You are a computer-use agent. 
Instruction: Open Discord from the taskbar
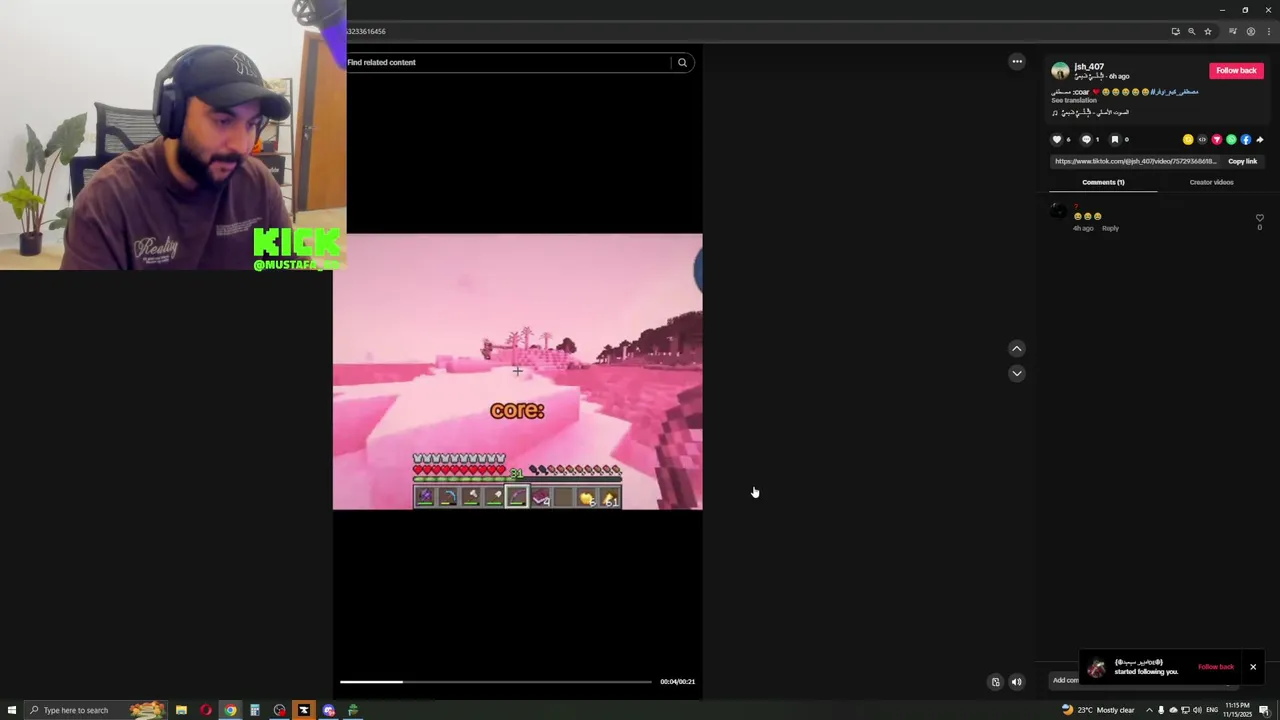[328, 710]
